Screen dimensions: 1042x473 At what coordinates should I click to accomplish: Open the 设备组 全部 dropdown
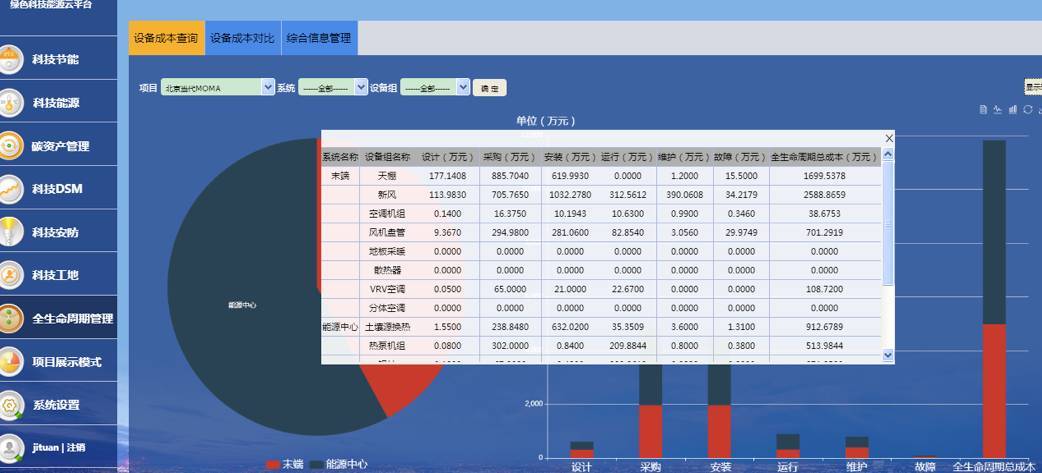435,87
